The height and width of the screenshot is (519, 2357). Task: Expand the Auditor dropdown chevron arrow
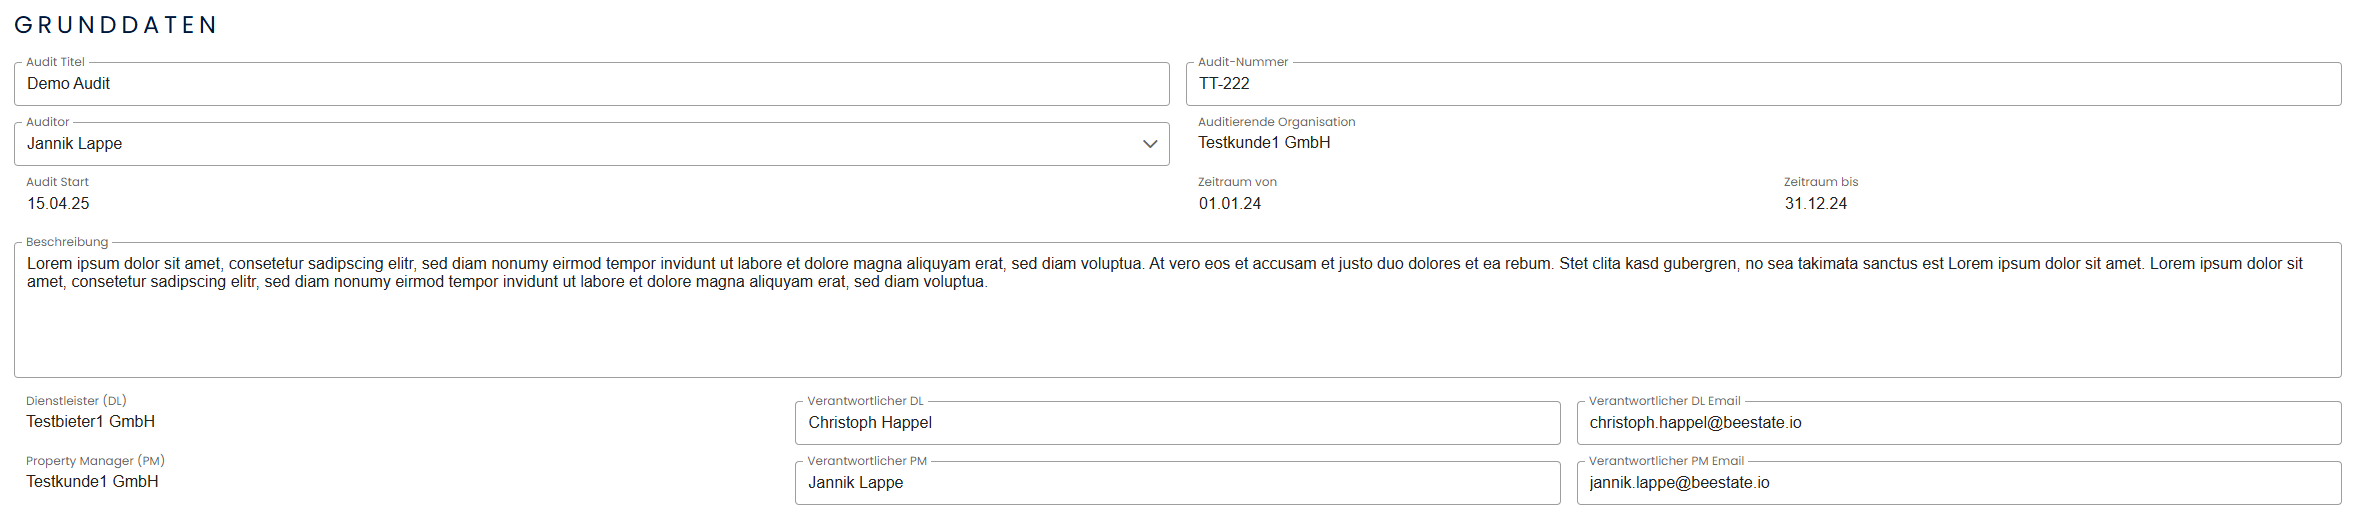[x=1149, y=144]
